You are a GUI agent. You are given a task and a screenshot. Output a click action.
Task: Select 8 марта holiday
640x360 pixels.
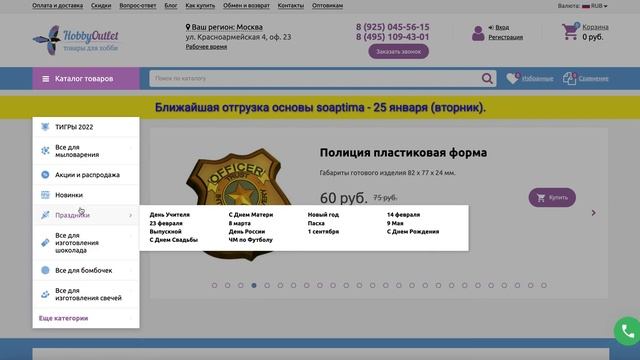tap(240, 223)
